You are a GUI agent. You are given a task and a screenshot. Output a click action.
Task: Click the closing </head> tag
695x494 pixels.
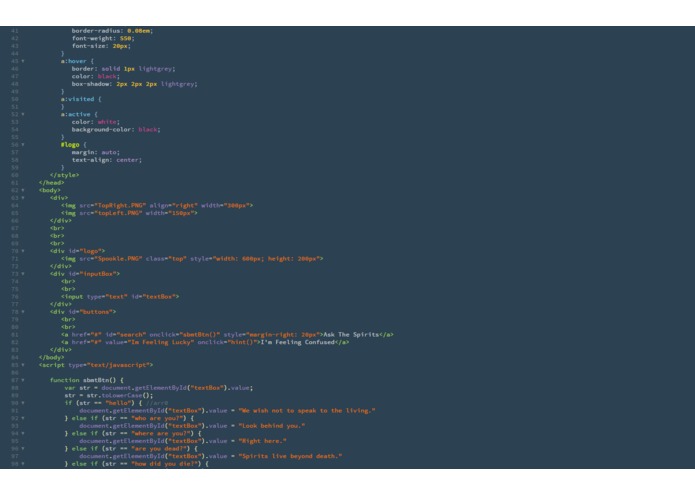[51, 183]
